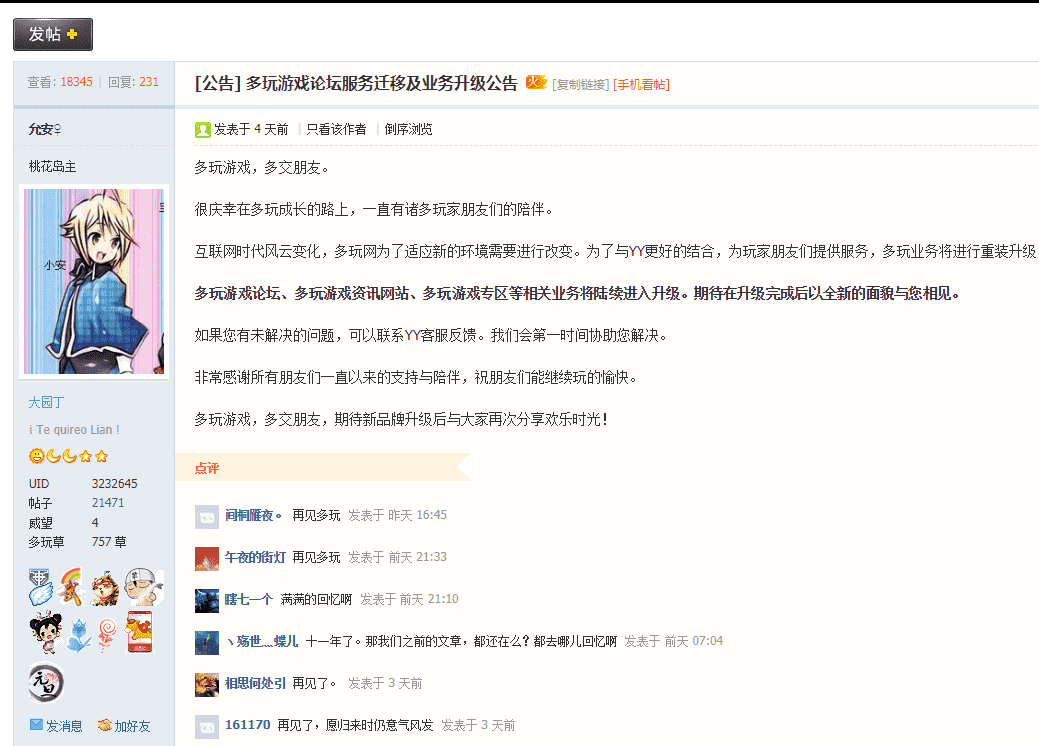Screen dimensions: 1039x746
Task: Open the profile of user 161170
Action: 248,725
